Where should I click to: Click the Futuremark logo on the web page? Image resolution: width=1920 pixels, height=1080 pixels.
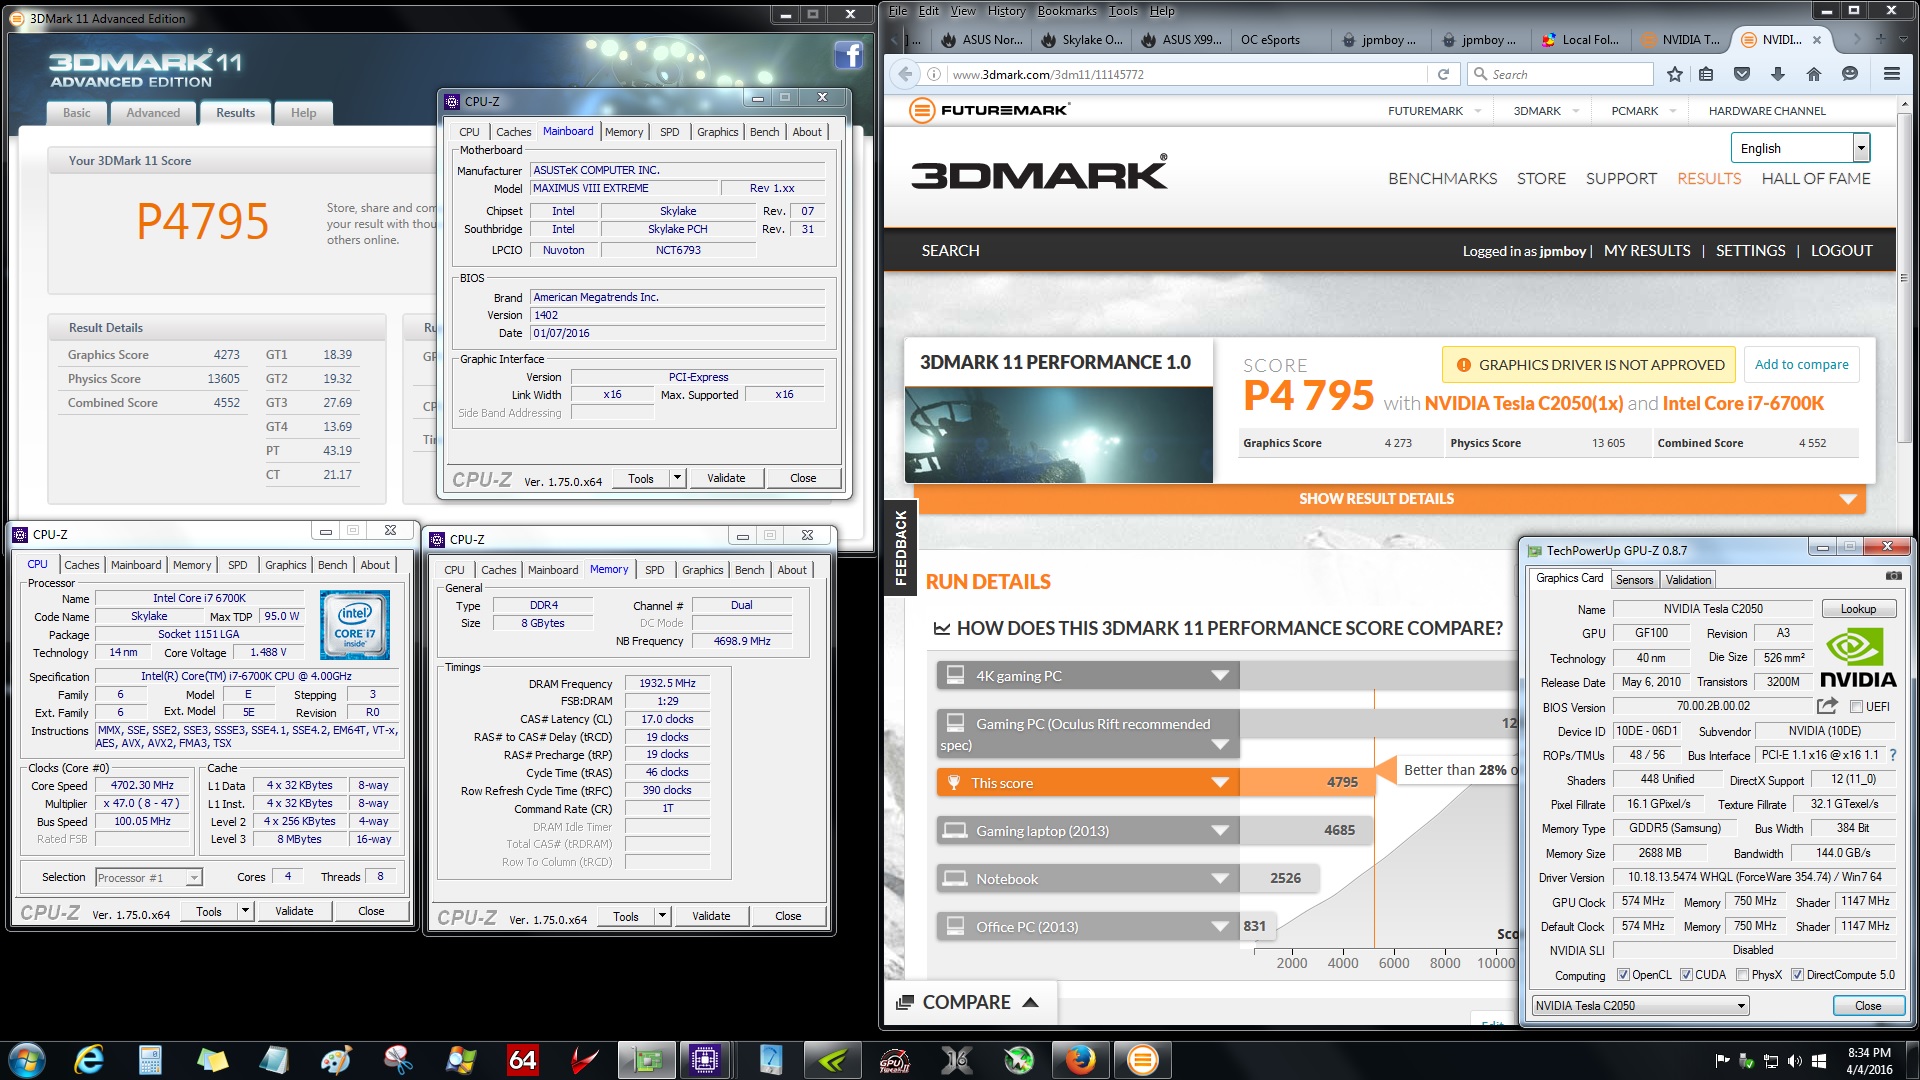(988, 110)
